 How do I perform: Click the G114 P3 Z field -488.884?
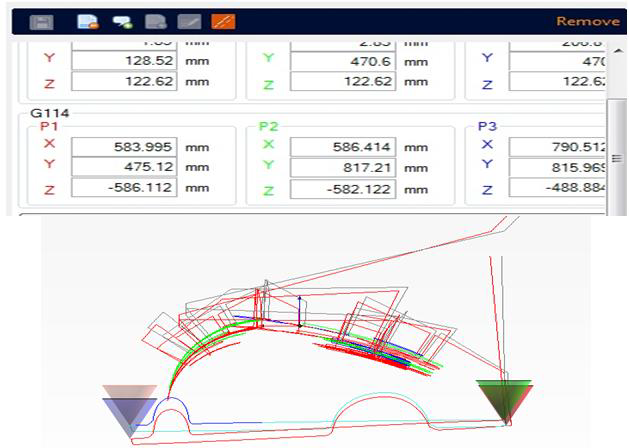coord(556,187)
